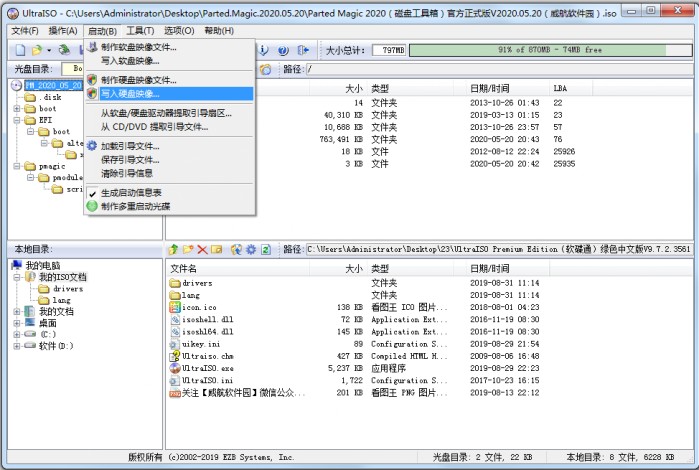Open the 文件(F) menu
The image size is (699, 470).
coord(25,31)
